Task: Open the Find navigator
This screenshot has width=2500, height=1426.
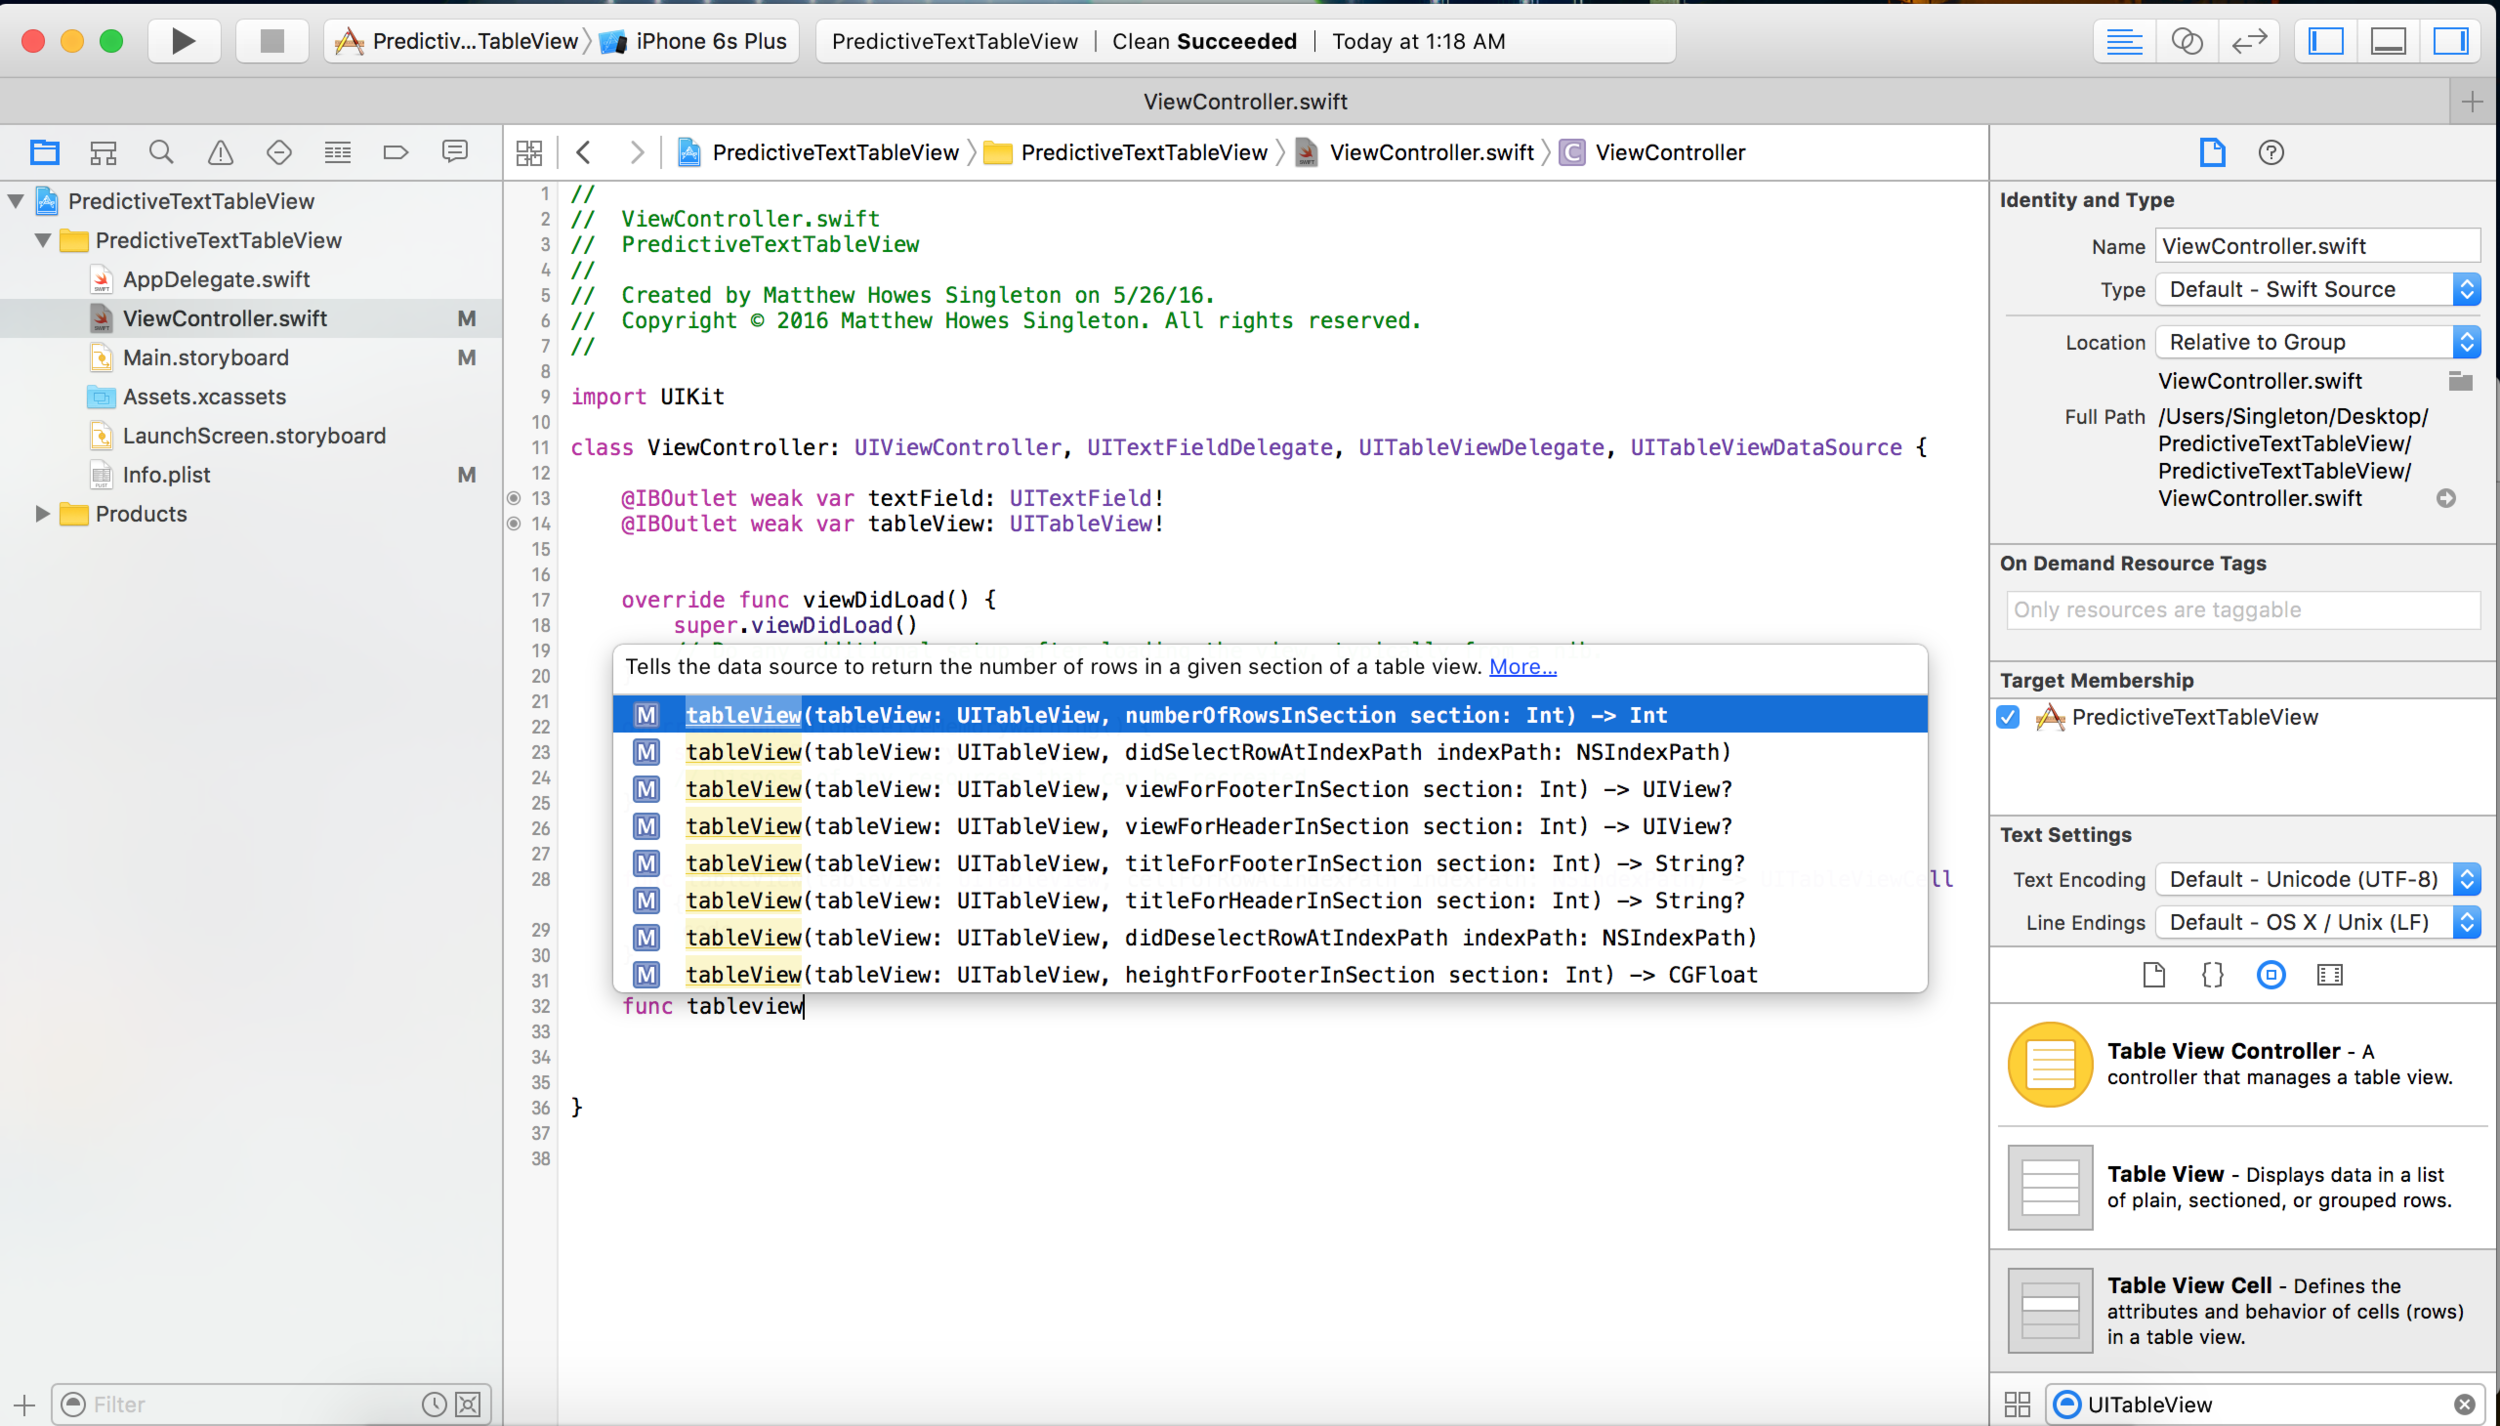Action: (x=161, y=152)
